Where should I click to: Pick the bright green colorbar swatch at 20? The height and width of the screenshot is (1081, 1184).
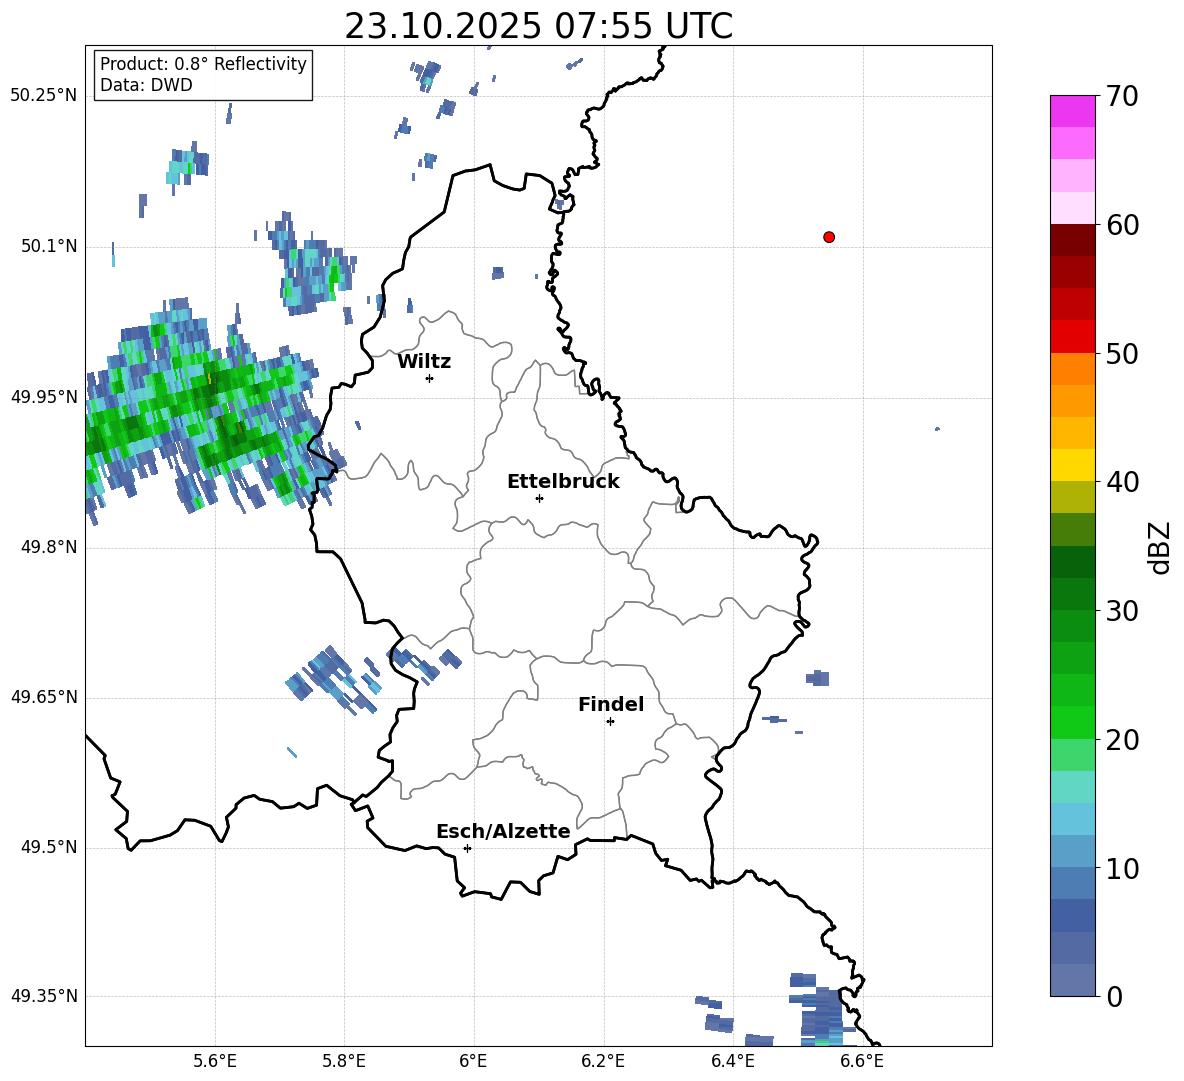[x=1073, y=722]
